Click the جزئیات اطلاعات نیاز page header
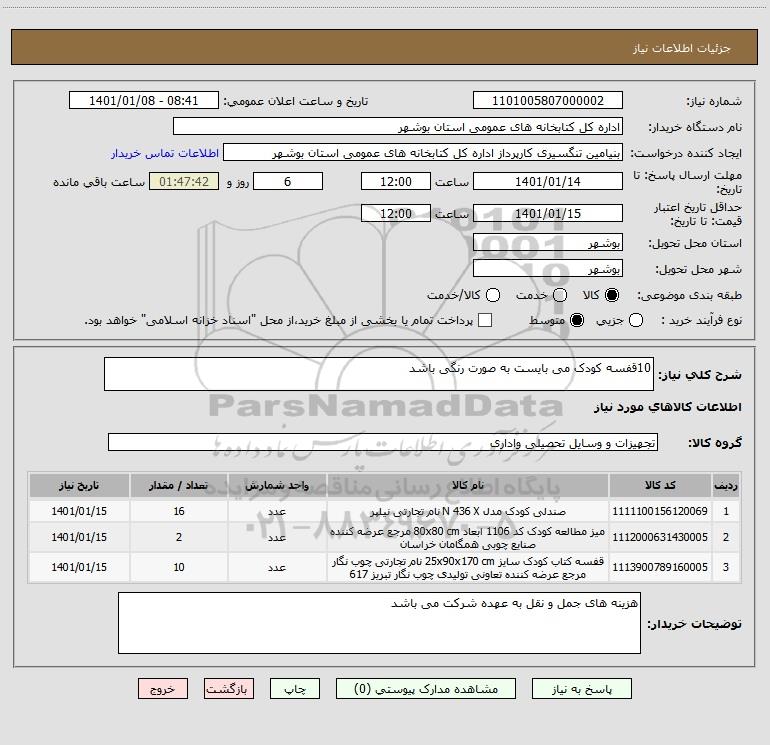 [x=682, y=48]
